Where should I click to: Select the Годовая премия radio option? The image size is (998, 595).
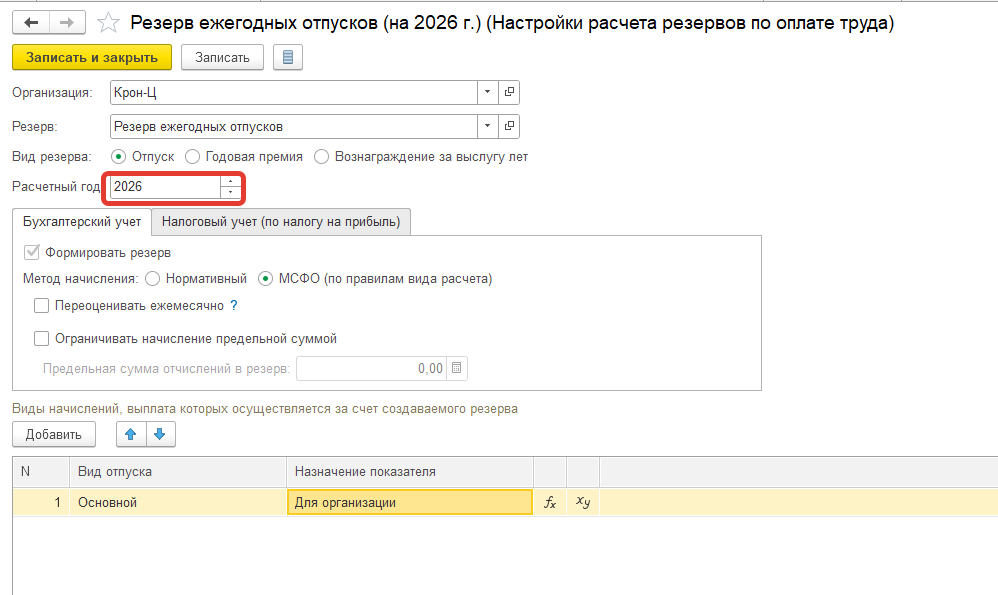tap(193, 157)
